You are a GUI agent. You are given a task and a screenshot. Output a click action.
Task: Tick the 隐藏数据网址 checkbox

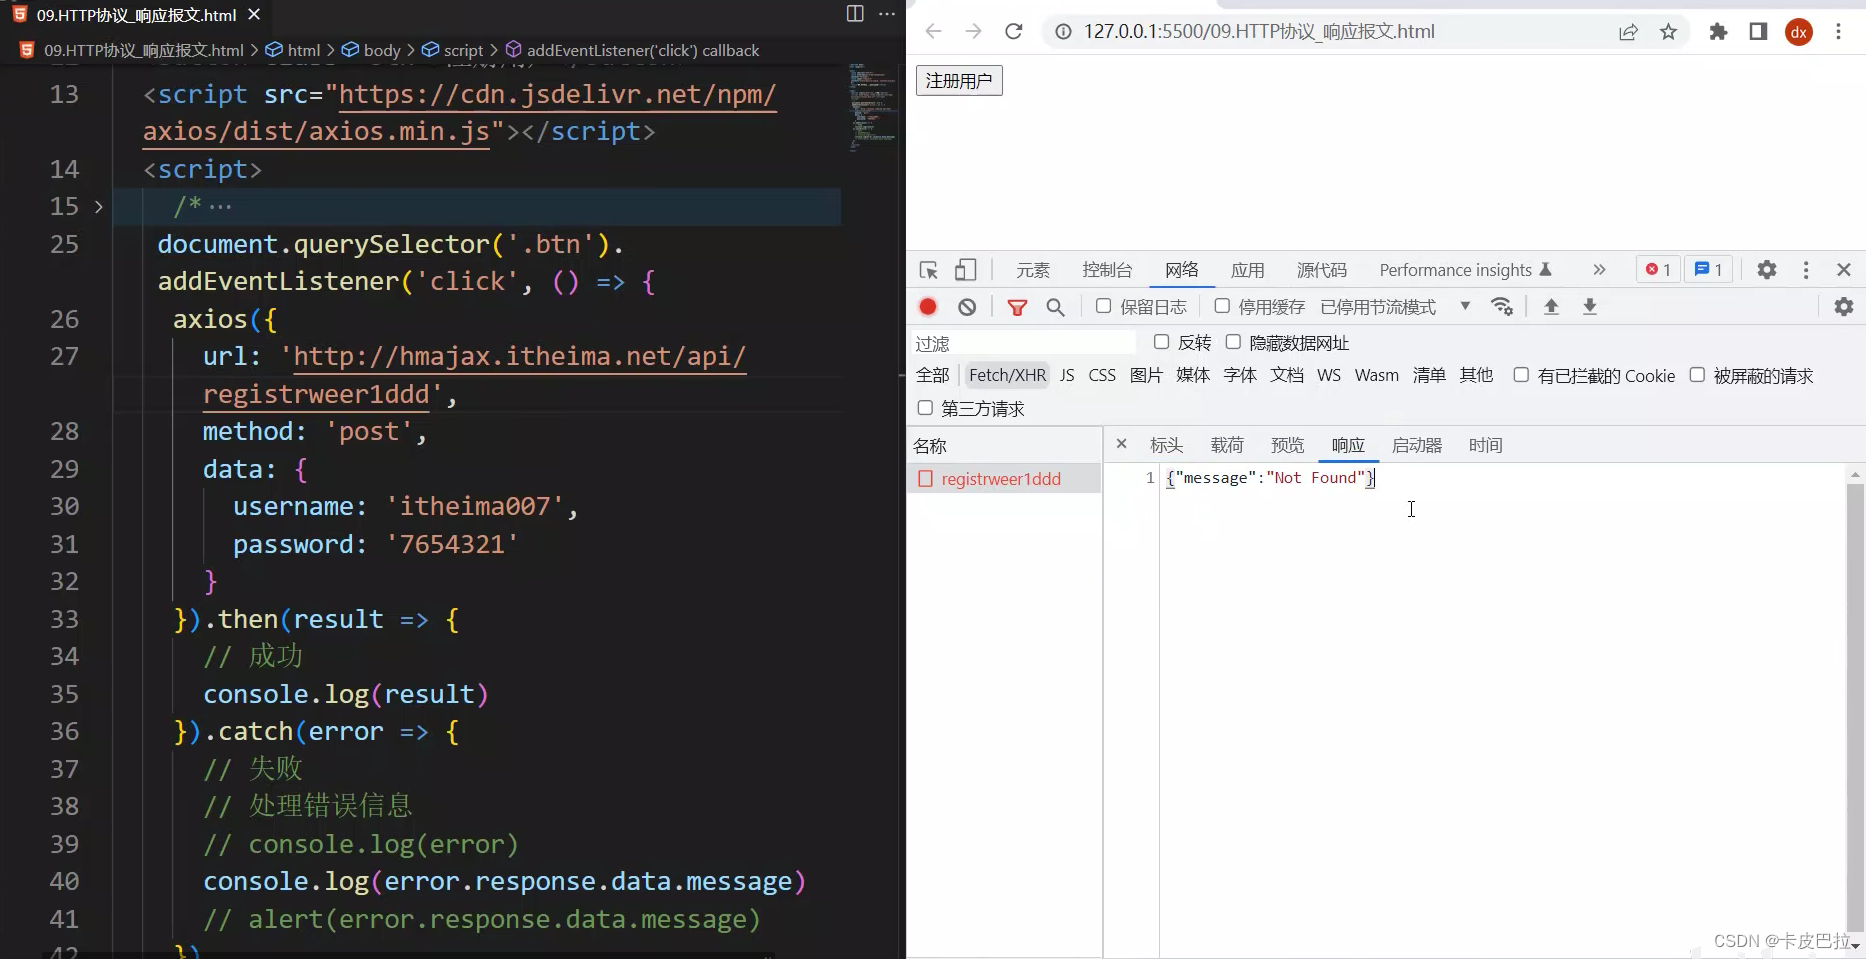tap(1233, 342)
